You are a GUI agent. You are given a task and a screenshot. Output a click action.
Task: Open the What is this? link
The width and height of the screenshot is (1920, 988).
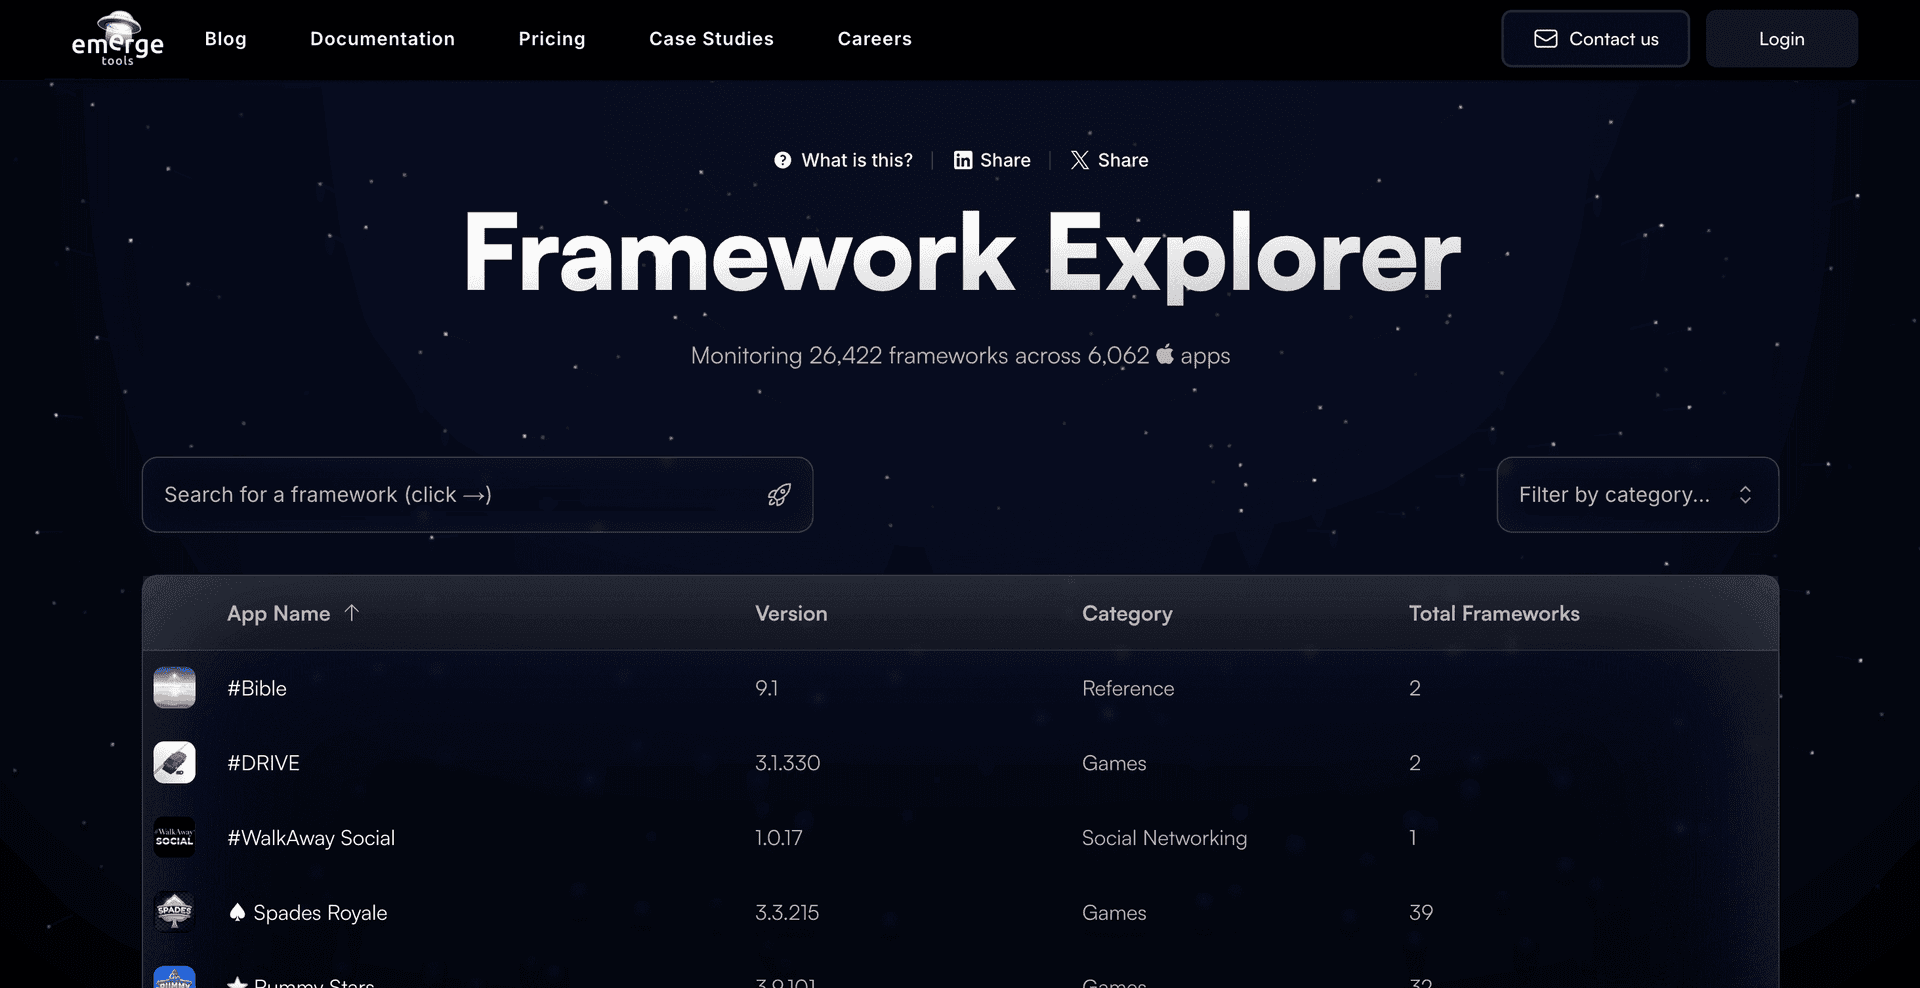[856, 160]
